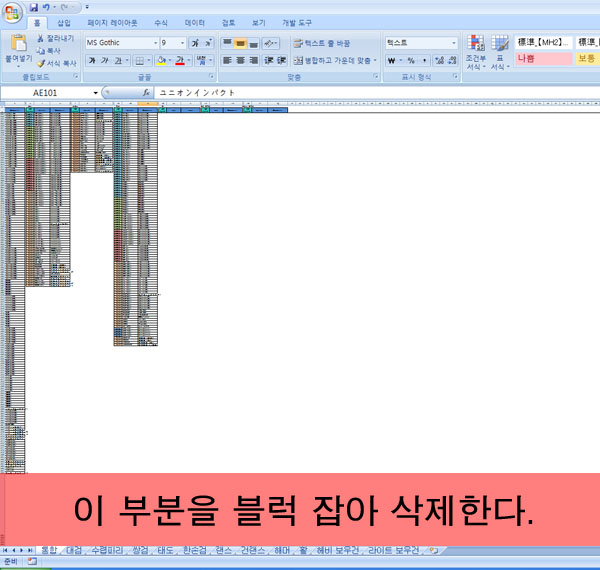Select the 보통 (Neutral) cell style
Image resolution: width=600 pixels, height=570 pixels.
[x=587, y=59]
